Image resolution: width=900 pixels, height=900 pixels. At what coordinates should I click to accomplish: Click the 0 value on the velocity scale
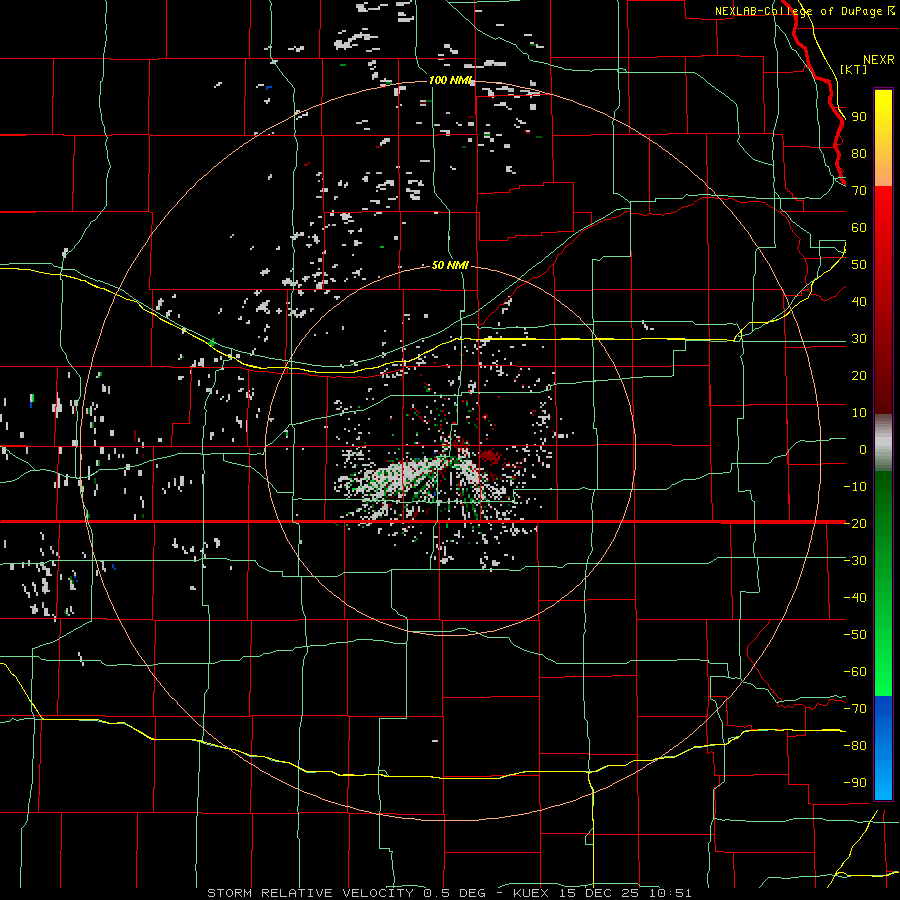pos(863,449)
